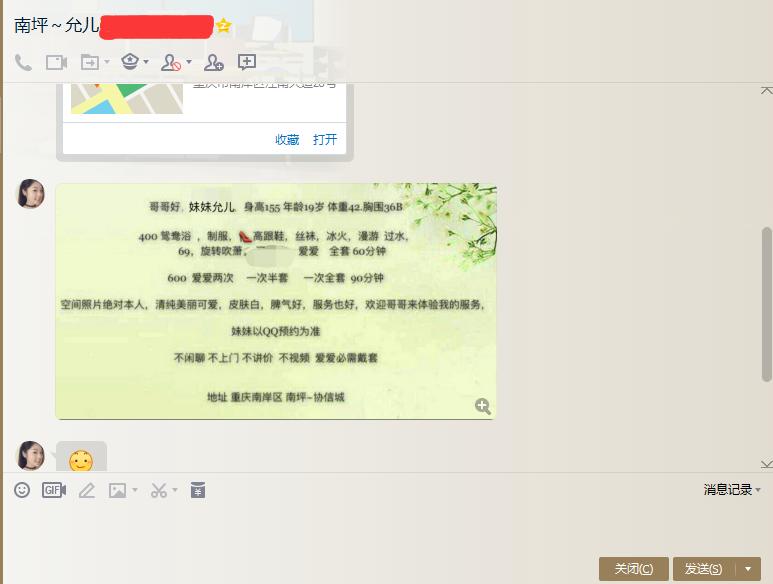Click the GIF video icon
773x584 pixels.
pos(54,490)
